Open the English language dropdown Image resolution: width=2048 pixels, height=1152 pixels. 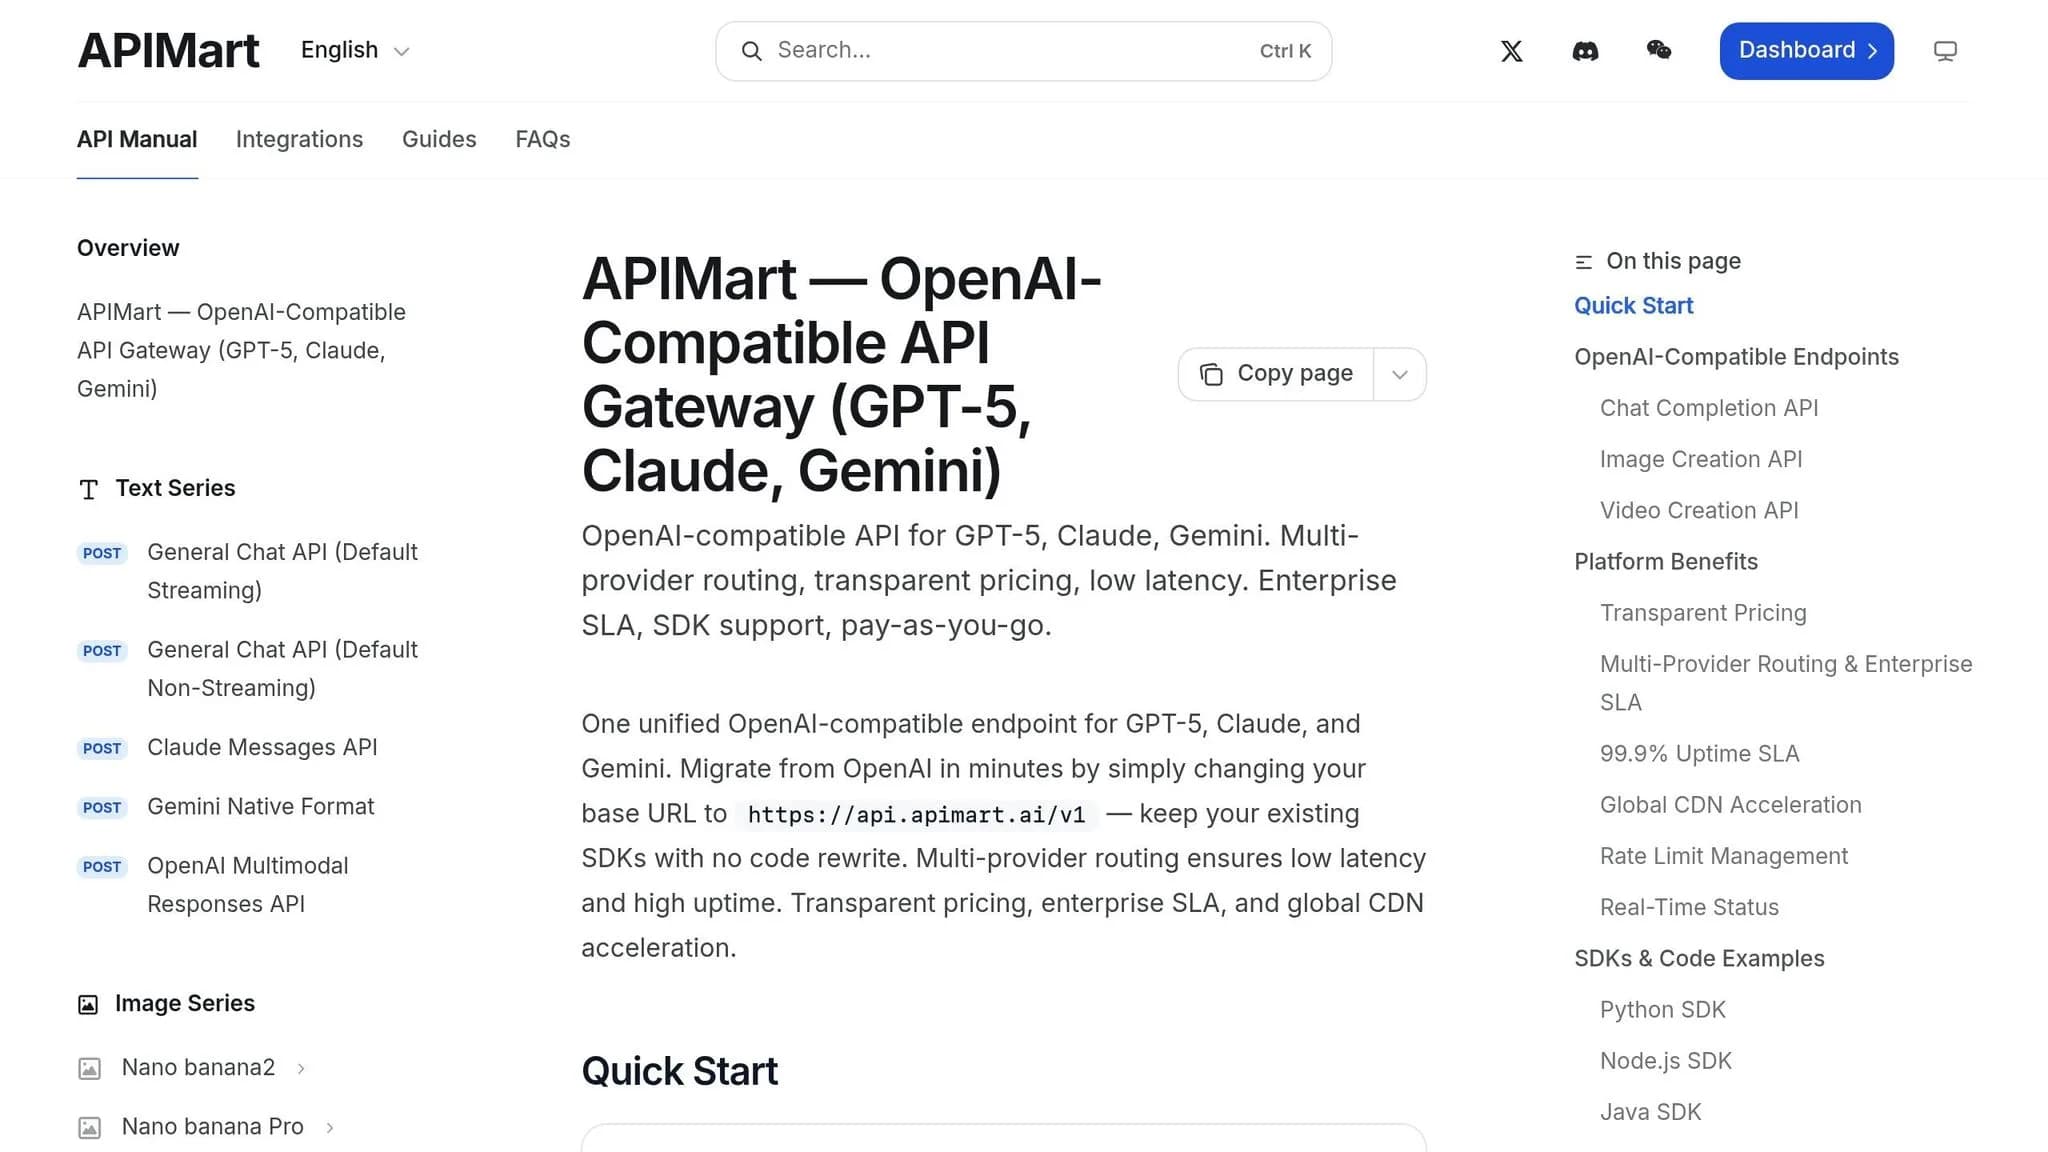point(355,50)
